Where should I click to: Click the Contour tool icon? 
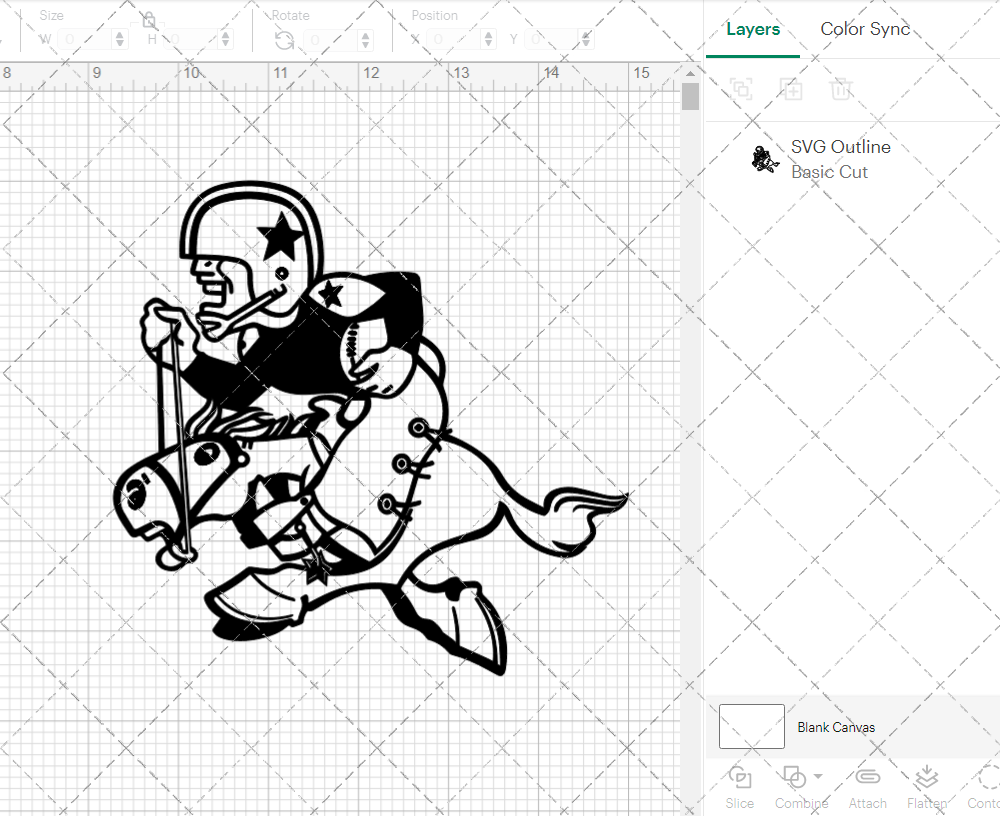pos(988,778)
